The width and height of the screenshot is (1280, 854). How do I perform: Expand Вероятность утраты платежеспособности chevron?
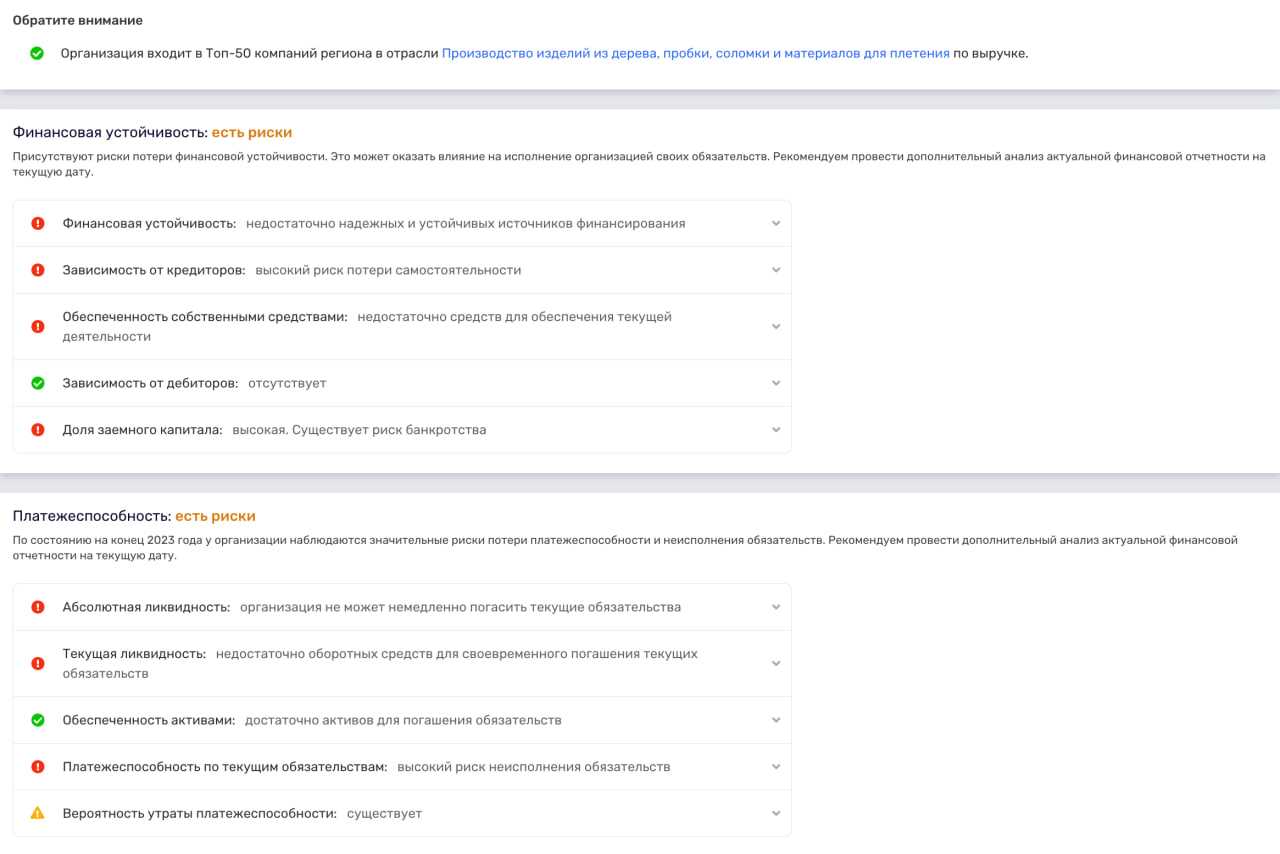coord(776,813)
